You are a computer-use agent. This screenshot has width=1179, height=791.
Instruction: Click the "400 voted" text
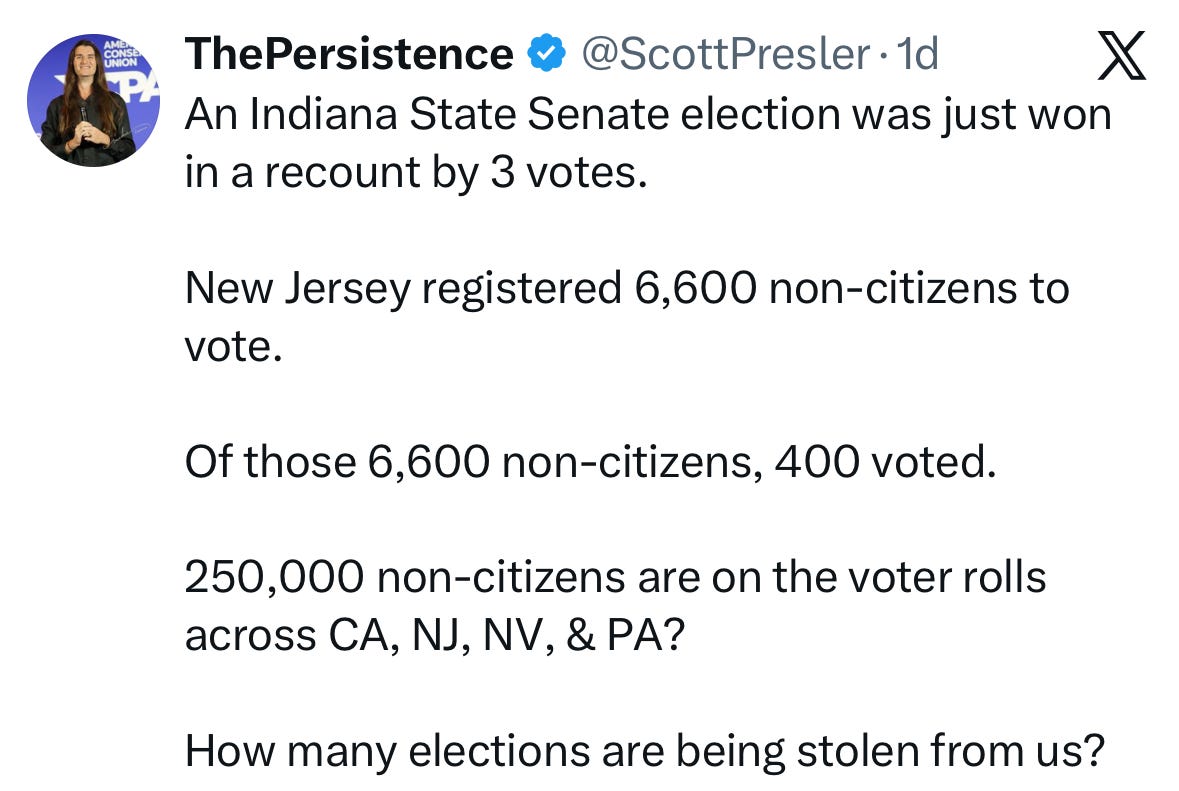click(x=885, y=462)
